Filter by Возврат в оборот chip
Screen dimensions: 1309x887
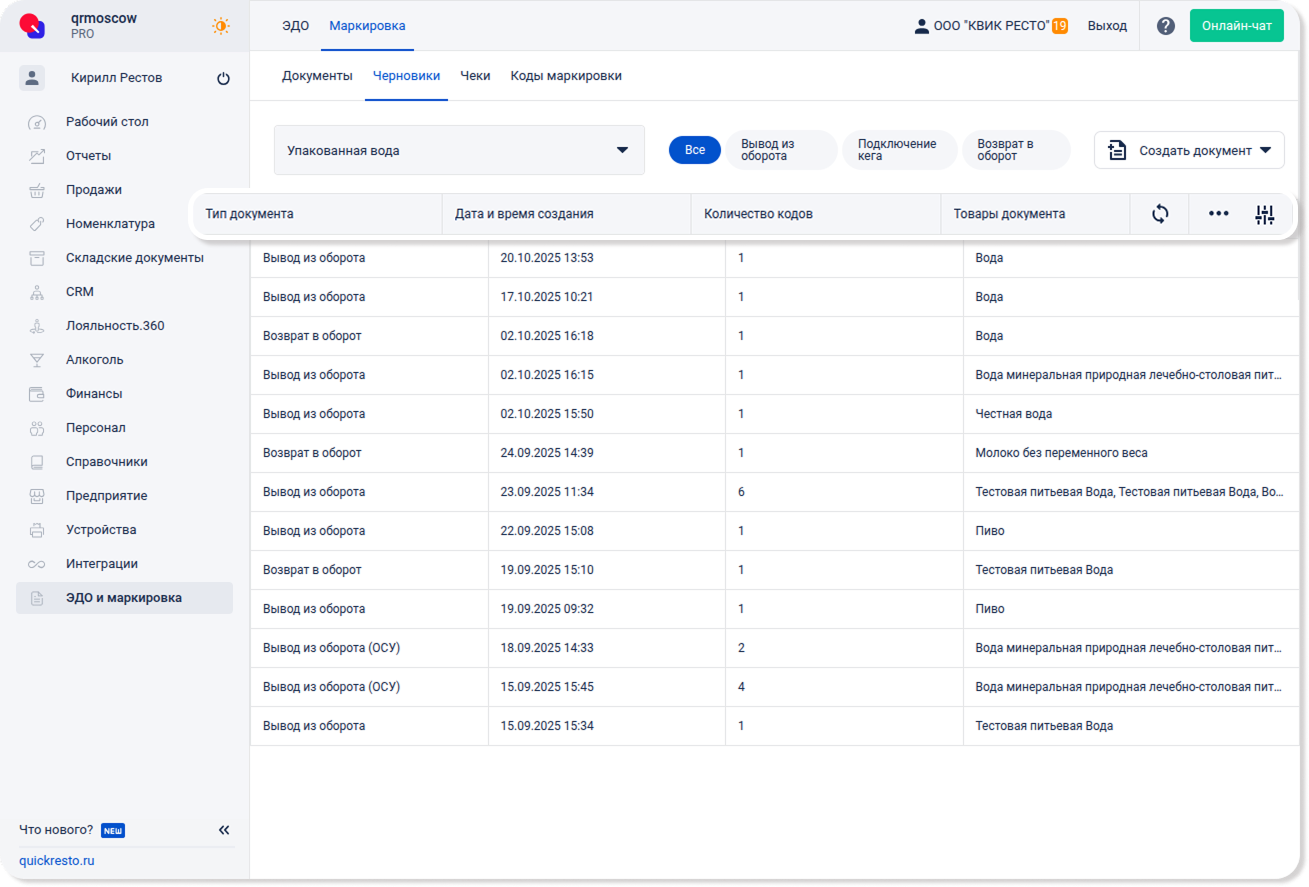pos(1015,150)
